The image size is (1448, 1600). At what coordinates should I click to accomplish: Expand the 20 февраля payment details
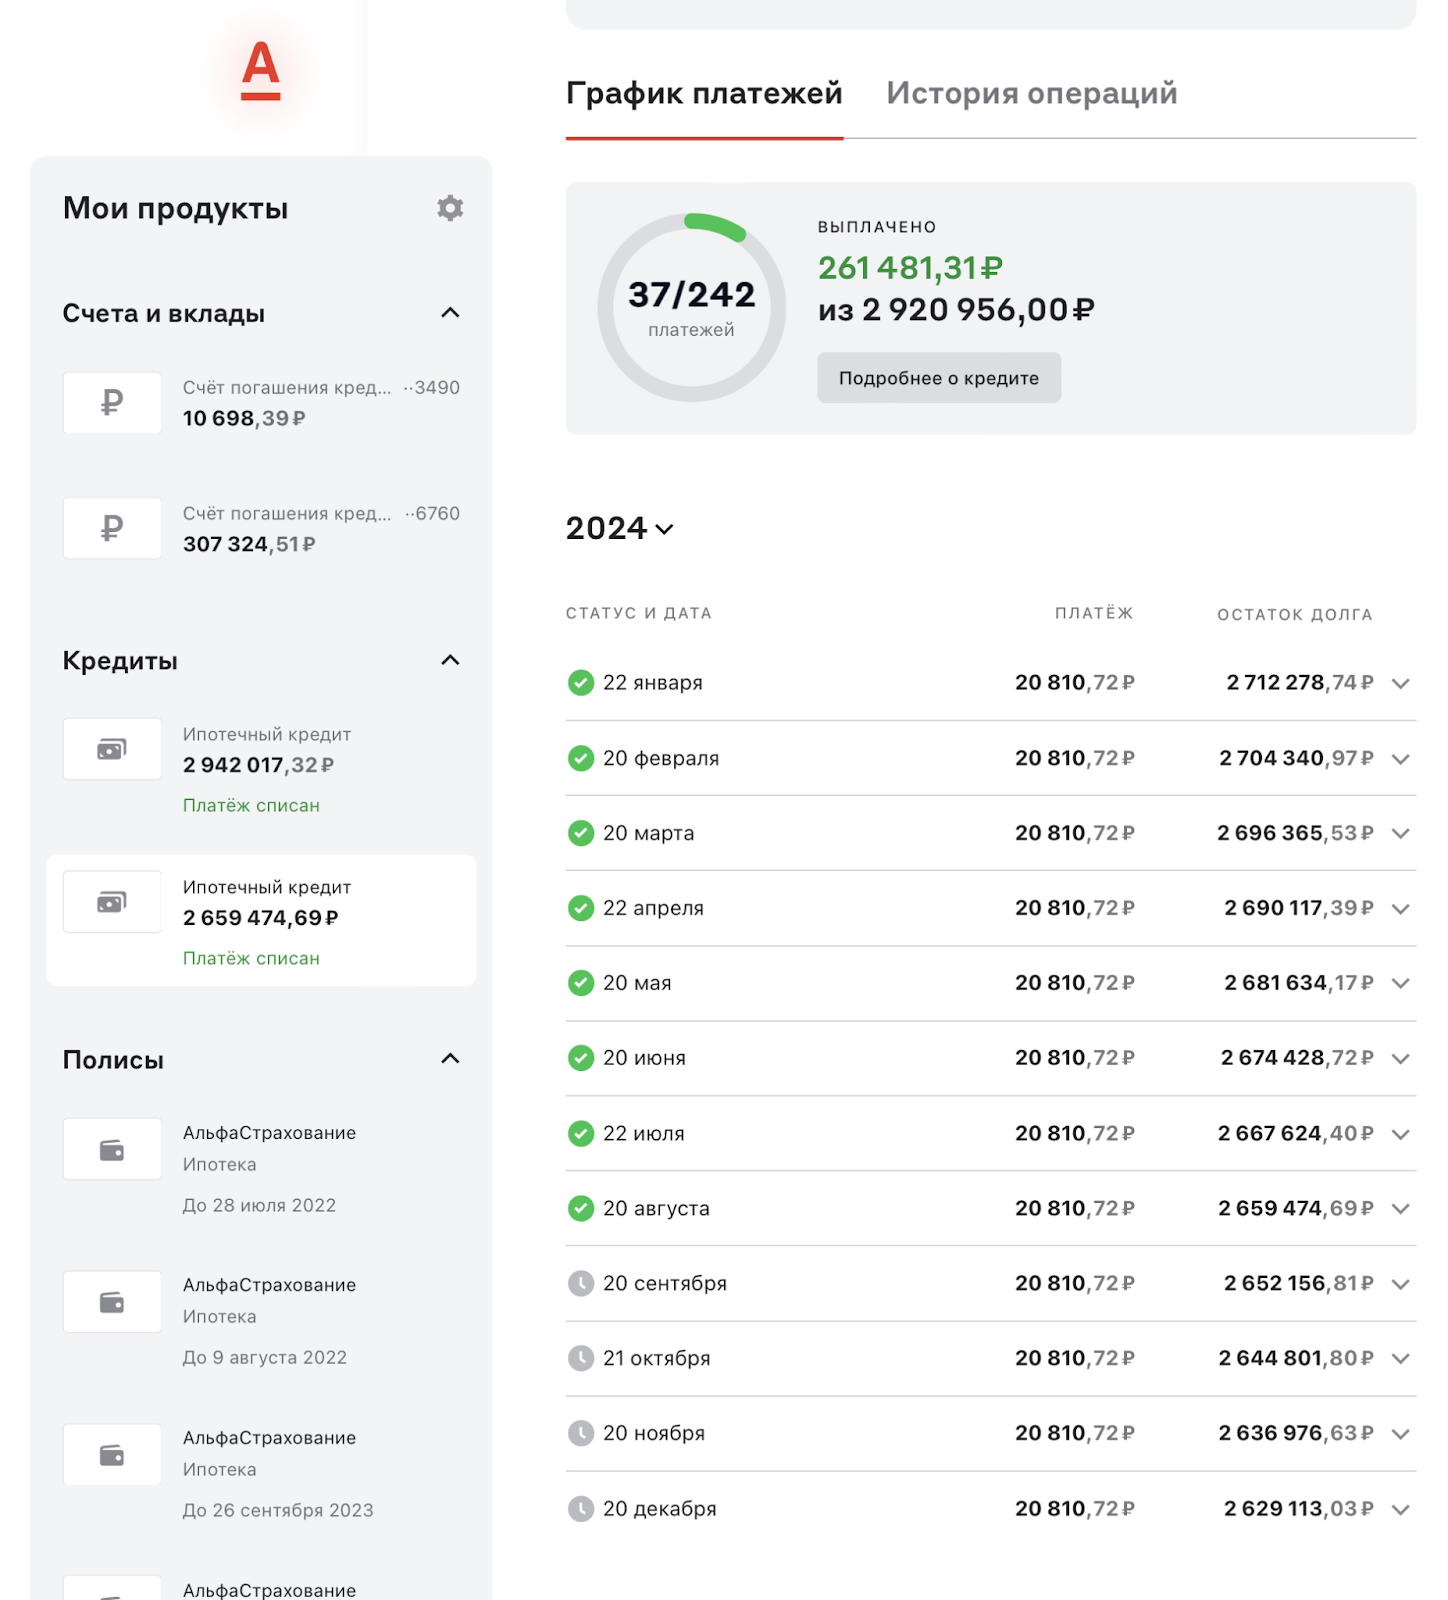click(x=1400, y=759)
